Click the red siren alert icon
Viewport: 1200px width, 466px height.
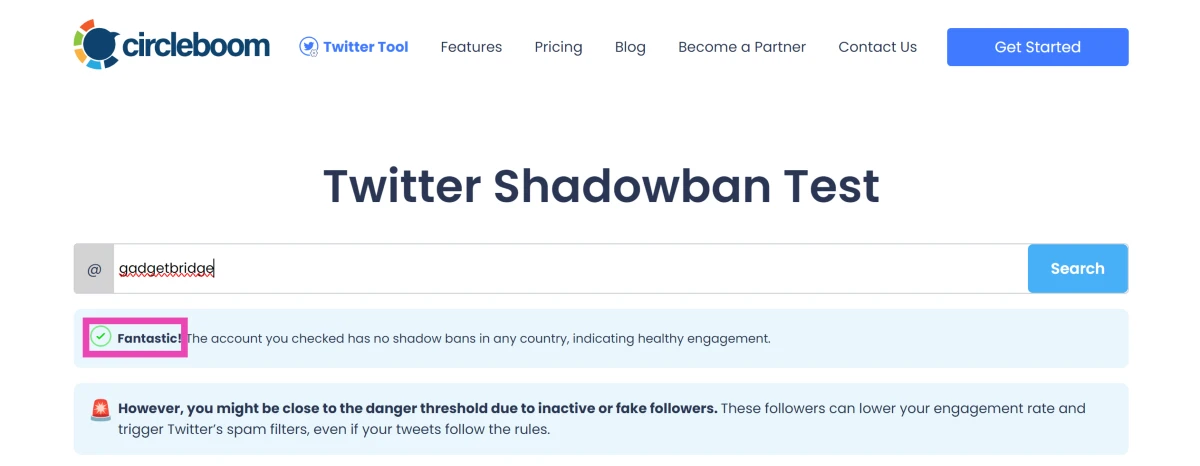(101, 409)
